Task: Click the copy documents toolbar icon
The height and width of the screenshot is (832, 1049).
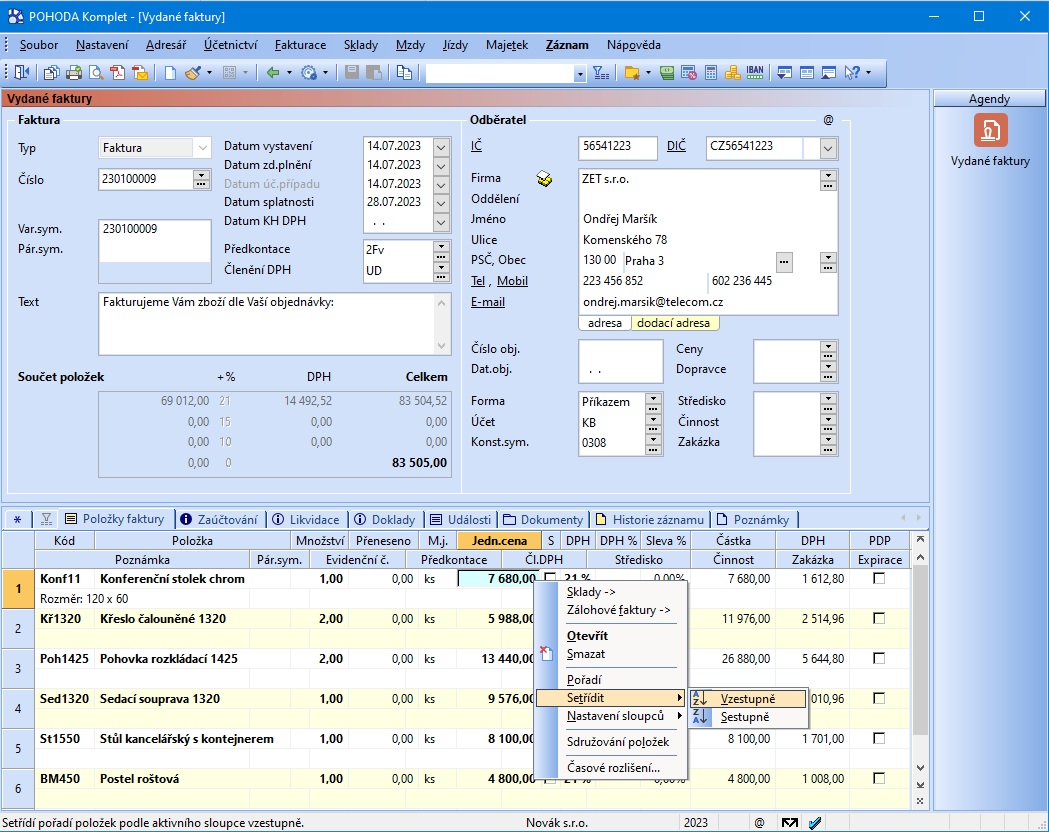Action: (52, 72)
